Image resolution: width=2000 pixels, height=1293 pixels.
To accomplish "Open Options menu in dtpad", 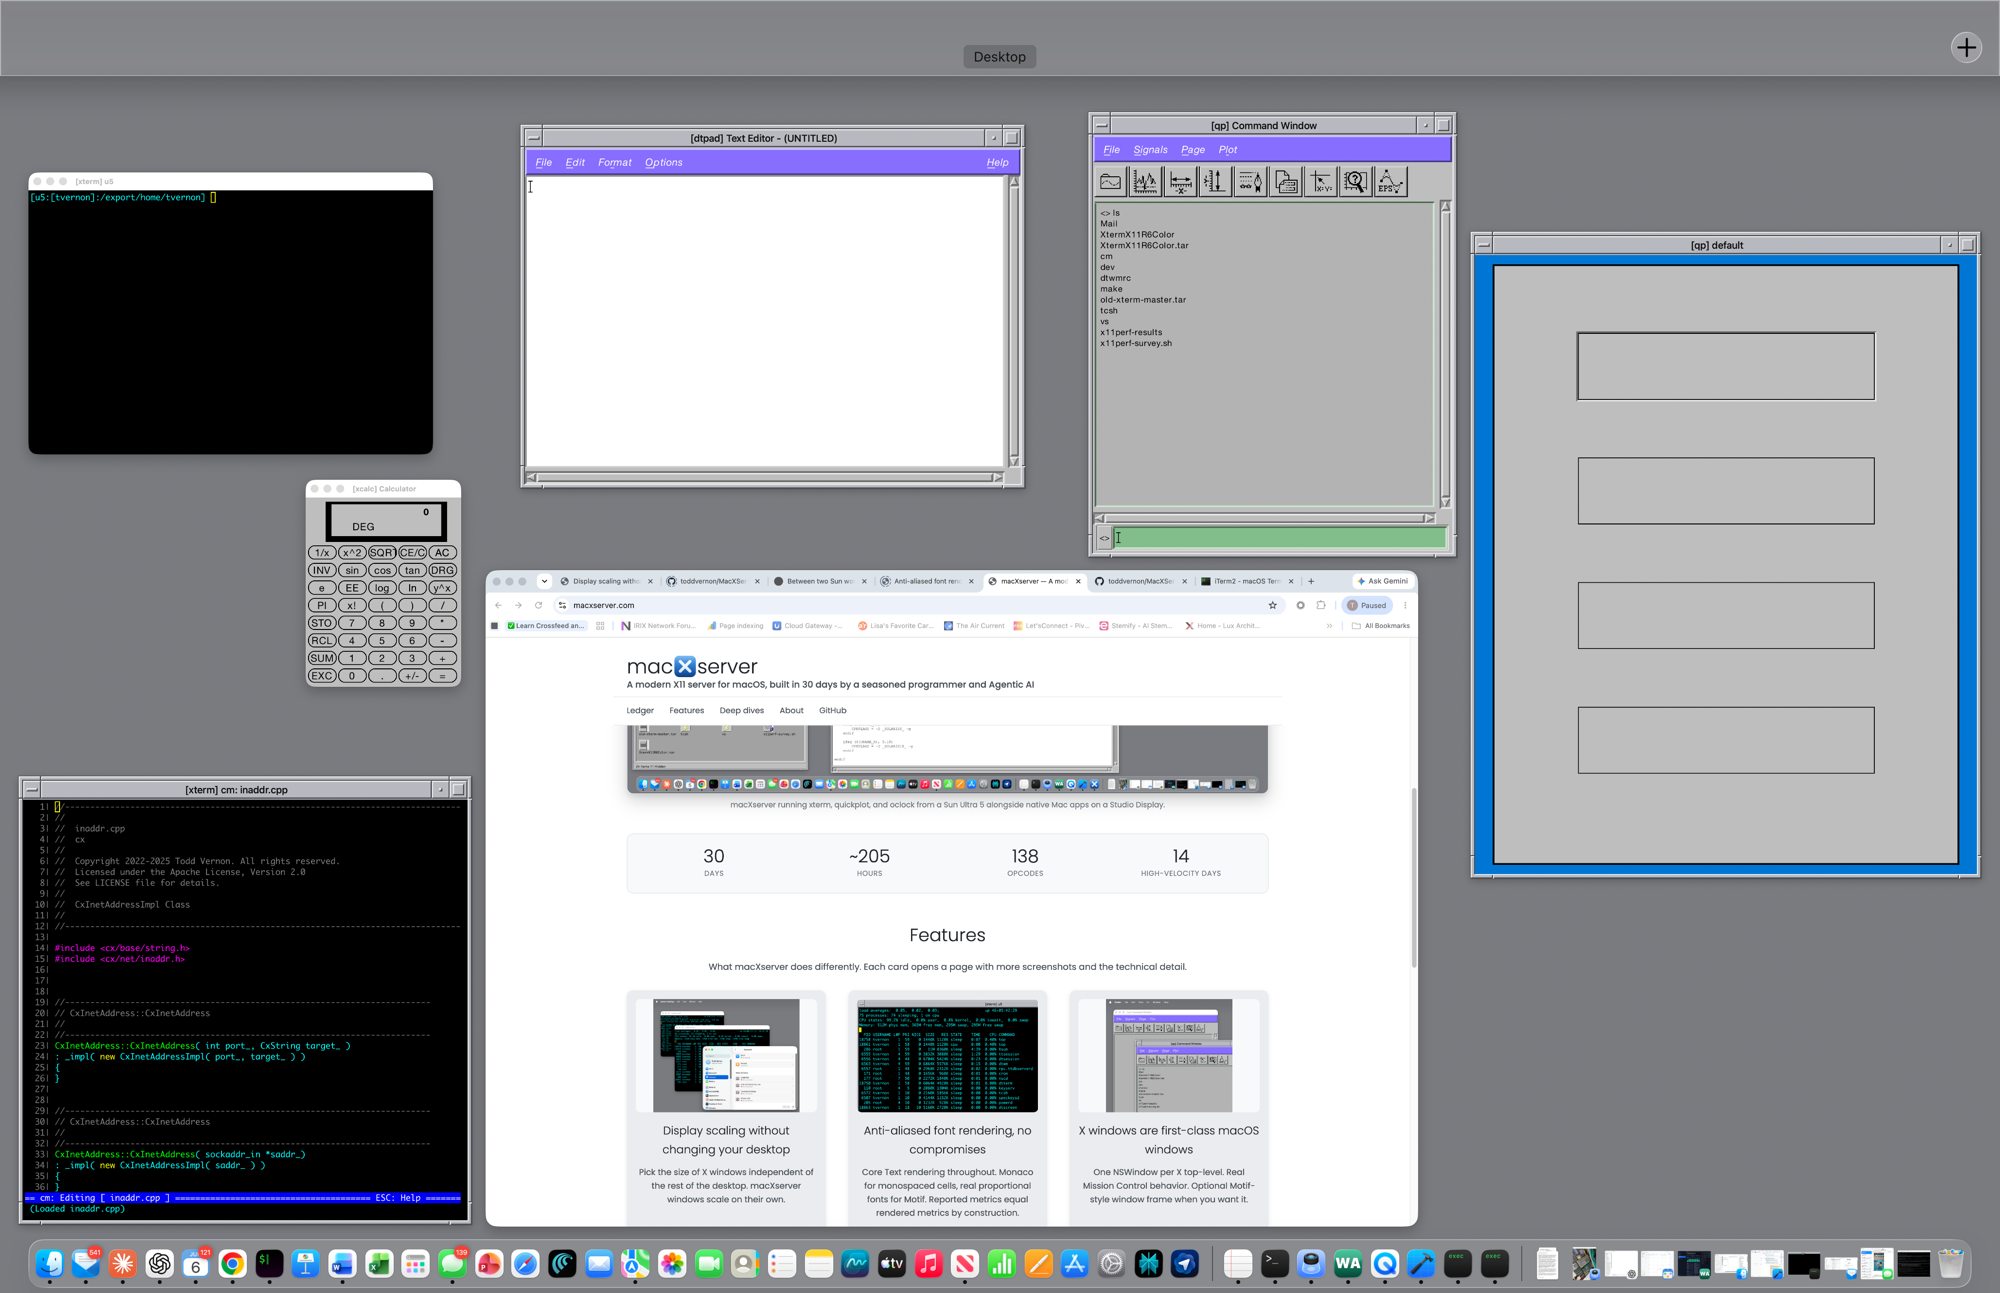I will point(663,162).
